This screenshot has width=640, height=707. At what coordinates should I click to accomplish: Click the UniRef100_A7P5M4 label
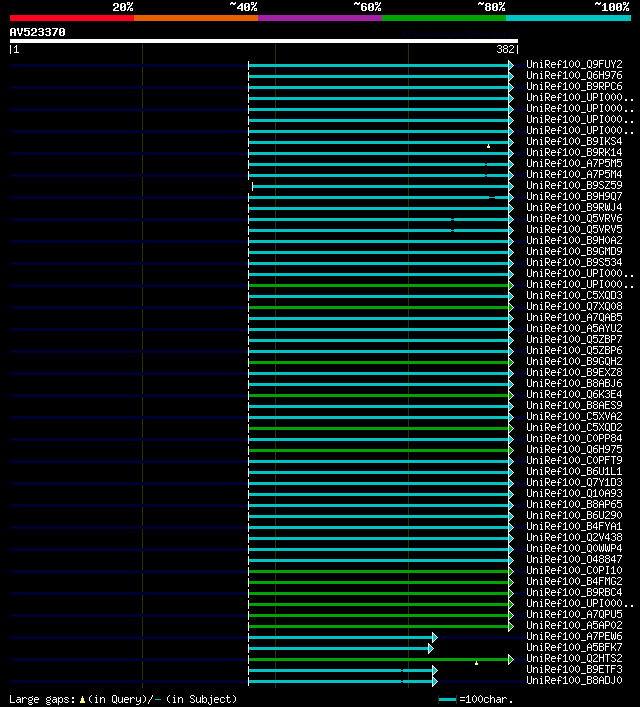[x=574, y=174]
